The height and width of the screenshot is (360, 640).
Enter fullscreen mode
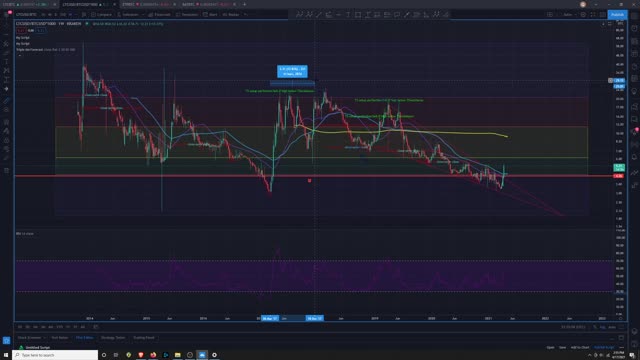(x=593, y=14)
